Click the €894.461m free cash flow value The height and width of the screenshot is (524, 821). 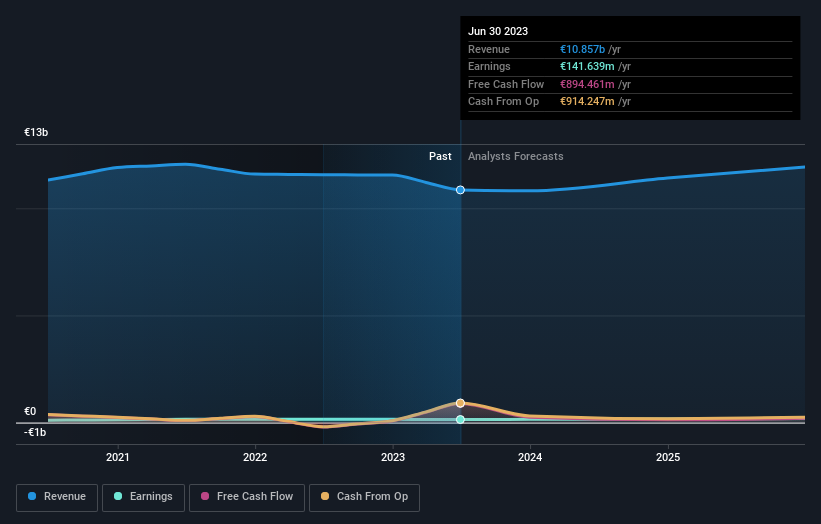[x=587, y=84]
